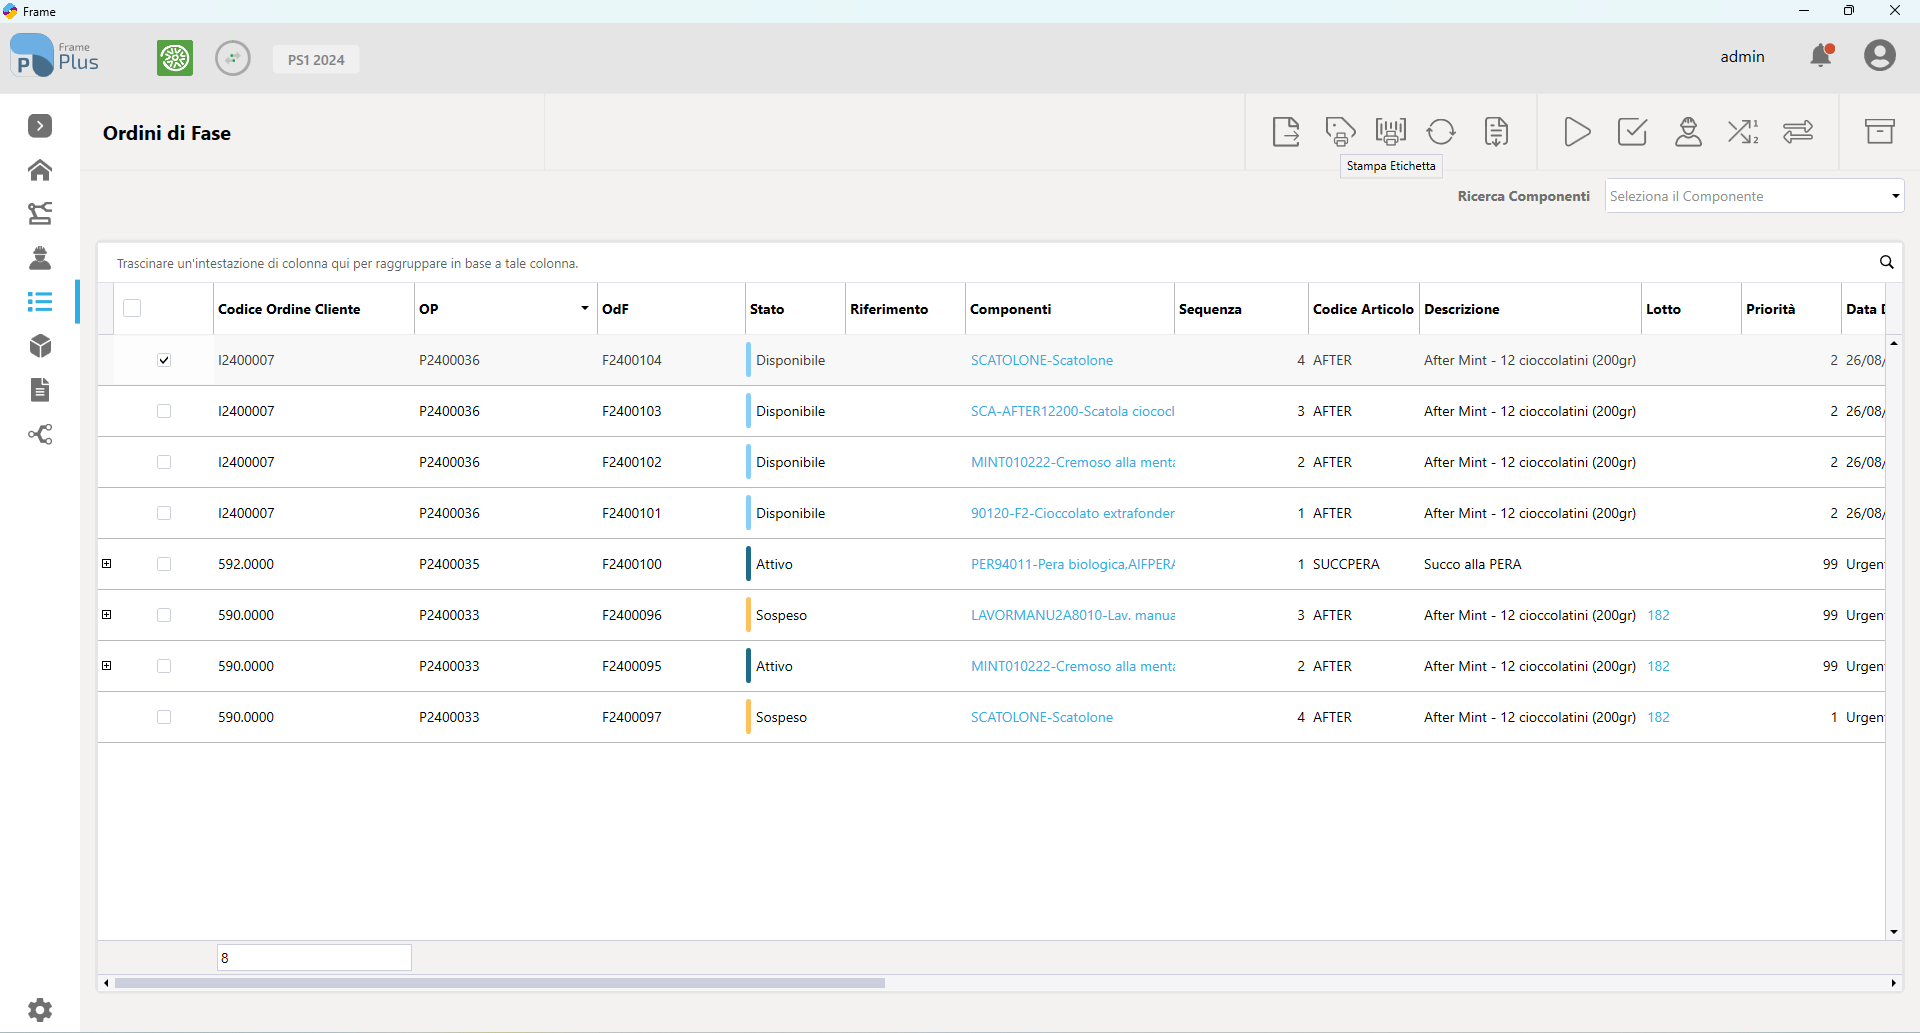Open the LAVORMANU2A8010-Lav. manua link
The height and width of the screenshot is (1033, 1920).
1072,615
